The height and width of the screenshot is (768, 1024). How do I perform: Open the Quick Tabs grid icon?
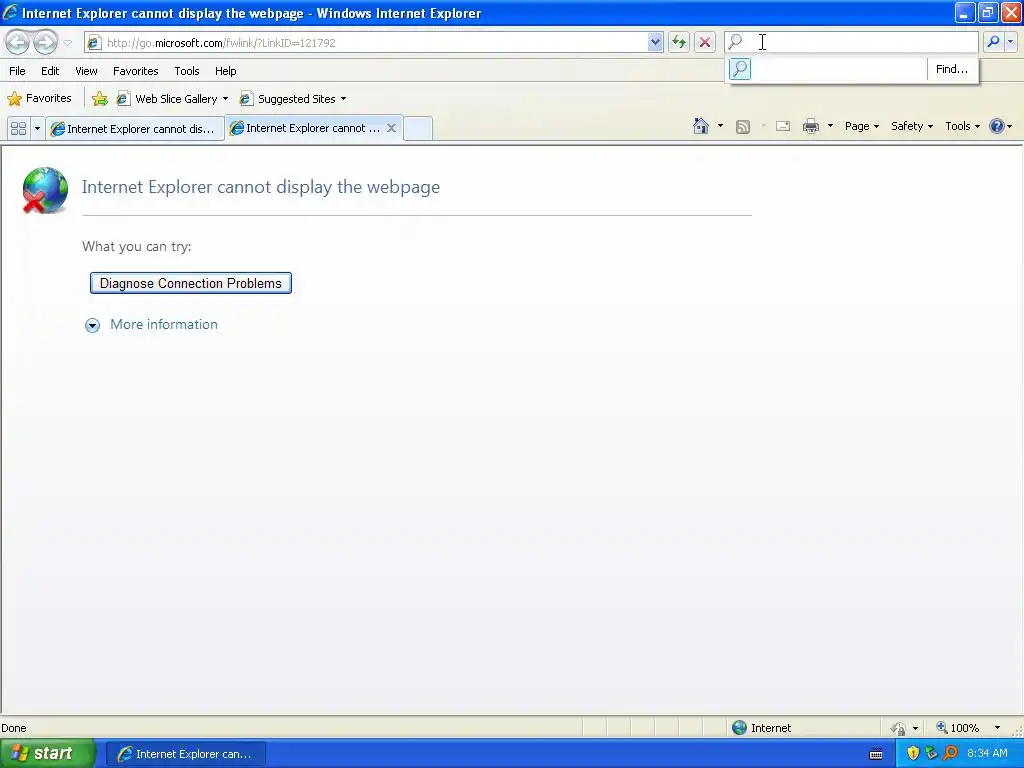coord(18,128)
